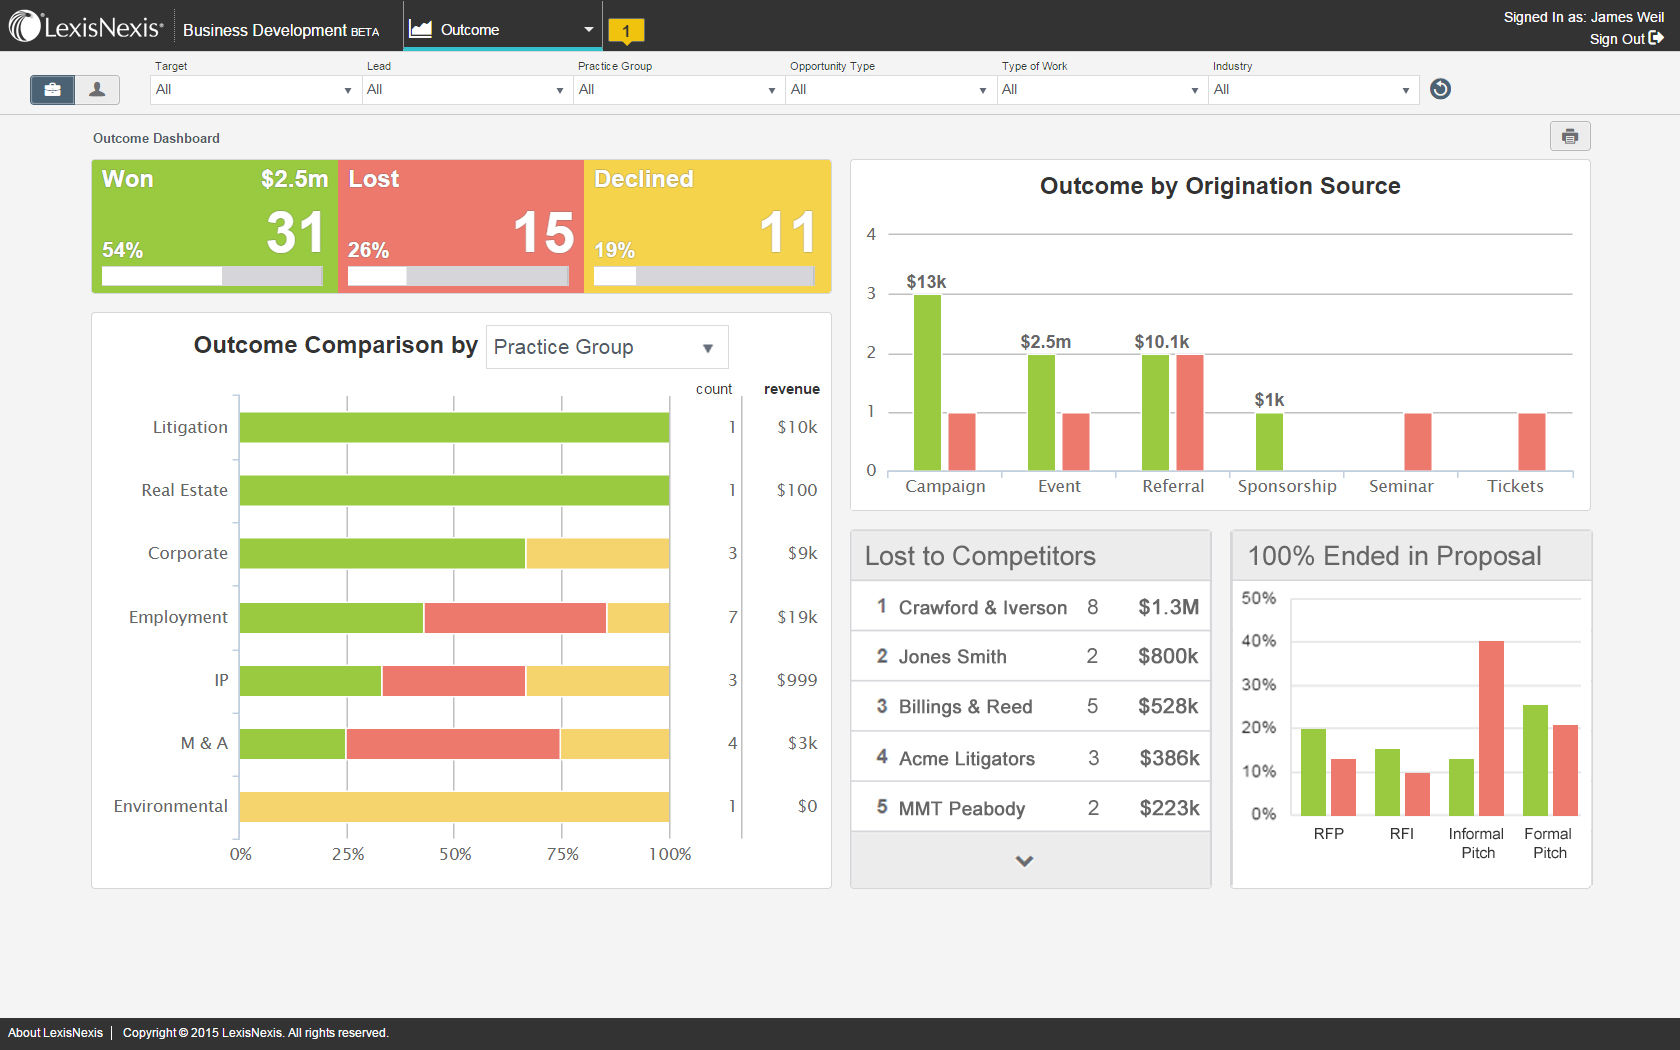This screenshot has width=1680, height=1050.
Task: Open the Opportunity Type filter dropdown
Action: pyautogui.click(x=890, y=90)
